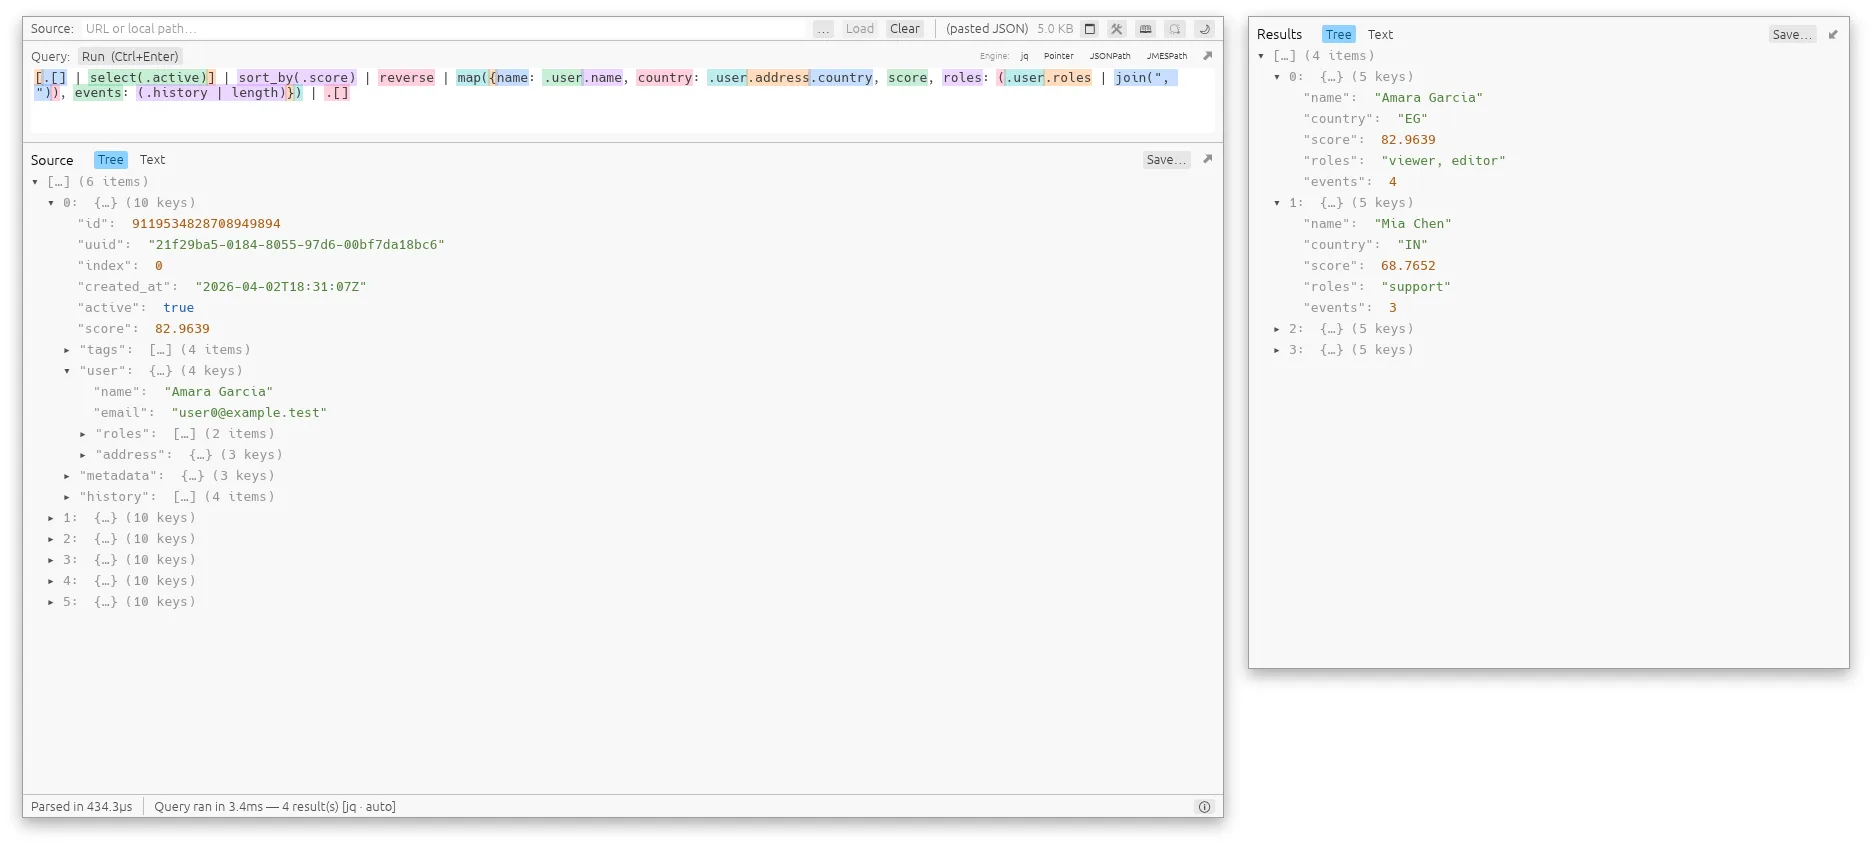Switch Source panel to Text view

pos(152,160)
